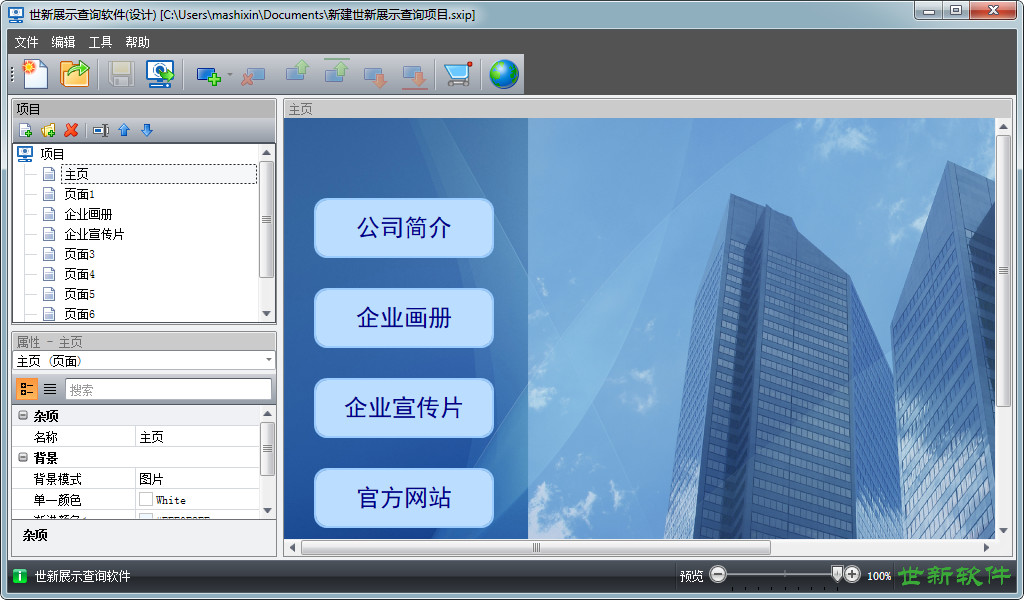Create a new project with the toolbar icon
The height and width of the screenshot is (600, 1024).
tap(35, 74)
